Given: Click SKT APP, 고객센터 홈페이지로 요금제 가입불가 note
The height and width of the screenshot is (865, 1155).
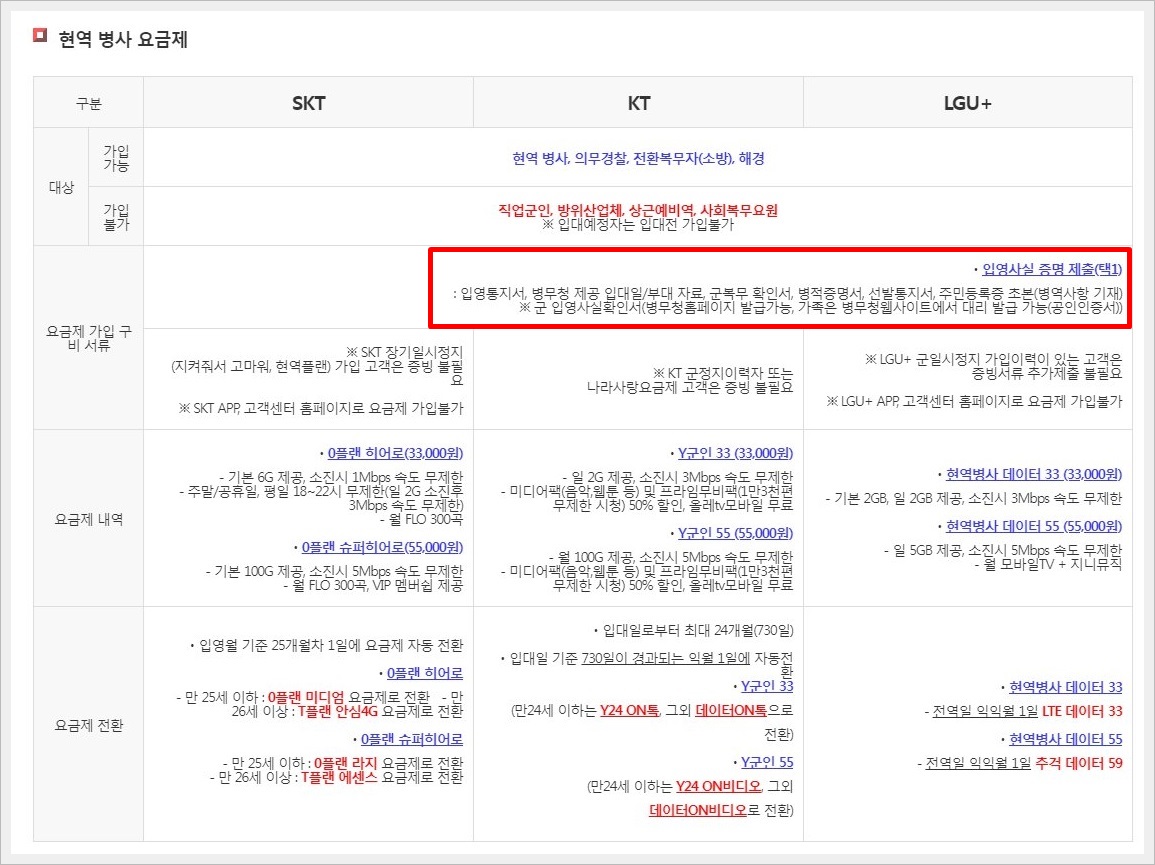Looking at the screenshot, I should pyautogui.click(x=320, y=408).
